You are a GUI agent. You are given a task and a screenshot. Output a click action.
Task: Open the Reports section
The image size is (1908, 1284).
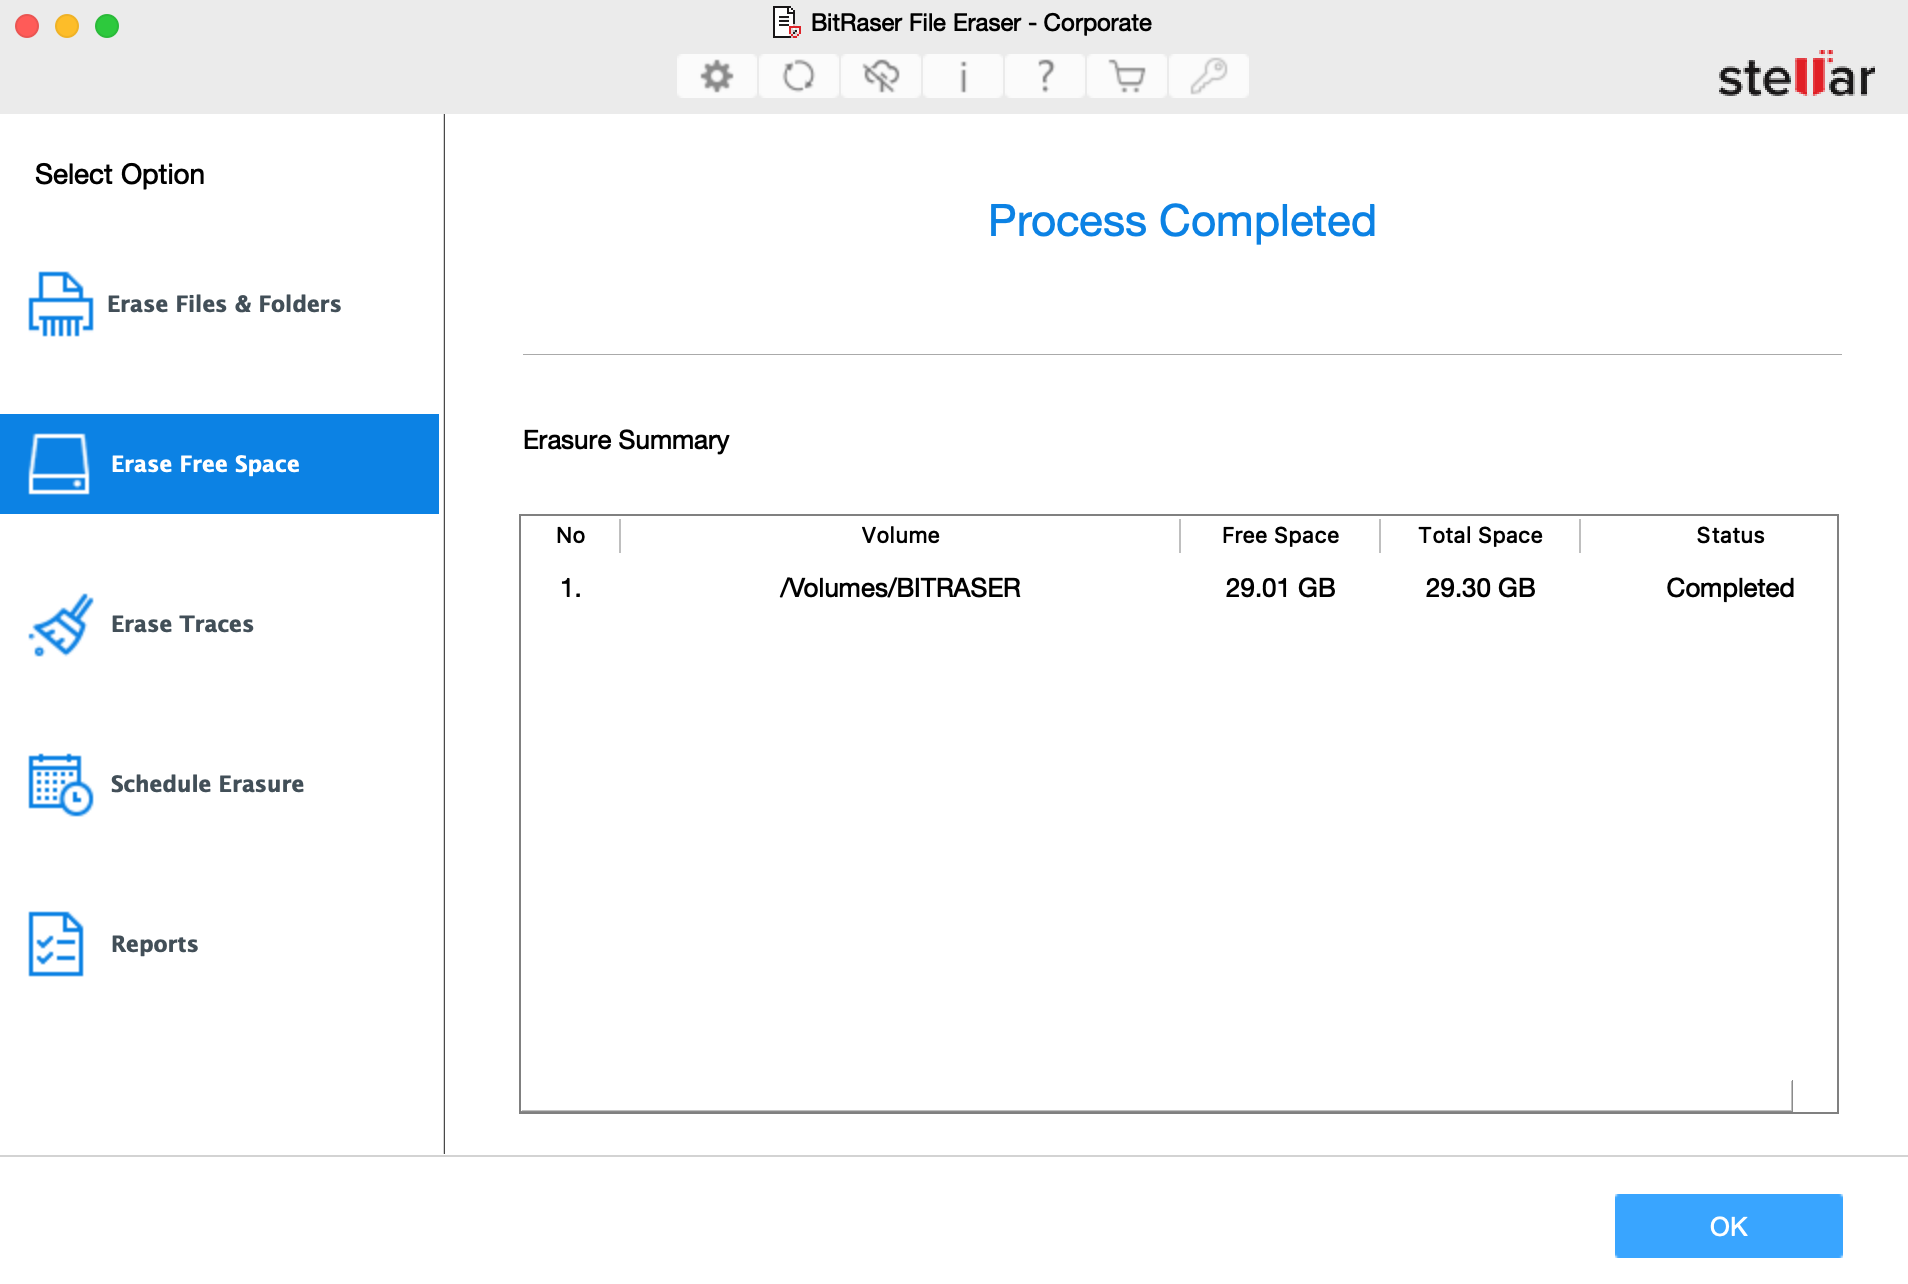click(x=219, y=944)
